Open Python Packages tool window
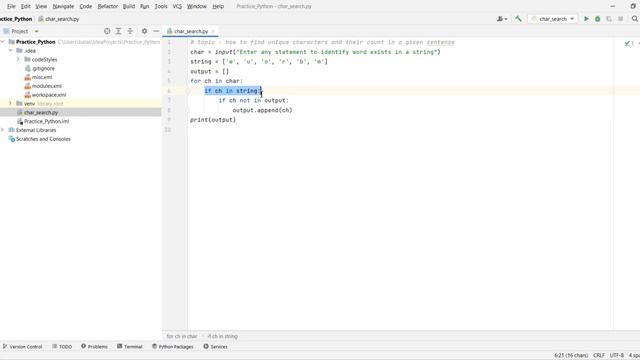 tap(173, 347)
